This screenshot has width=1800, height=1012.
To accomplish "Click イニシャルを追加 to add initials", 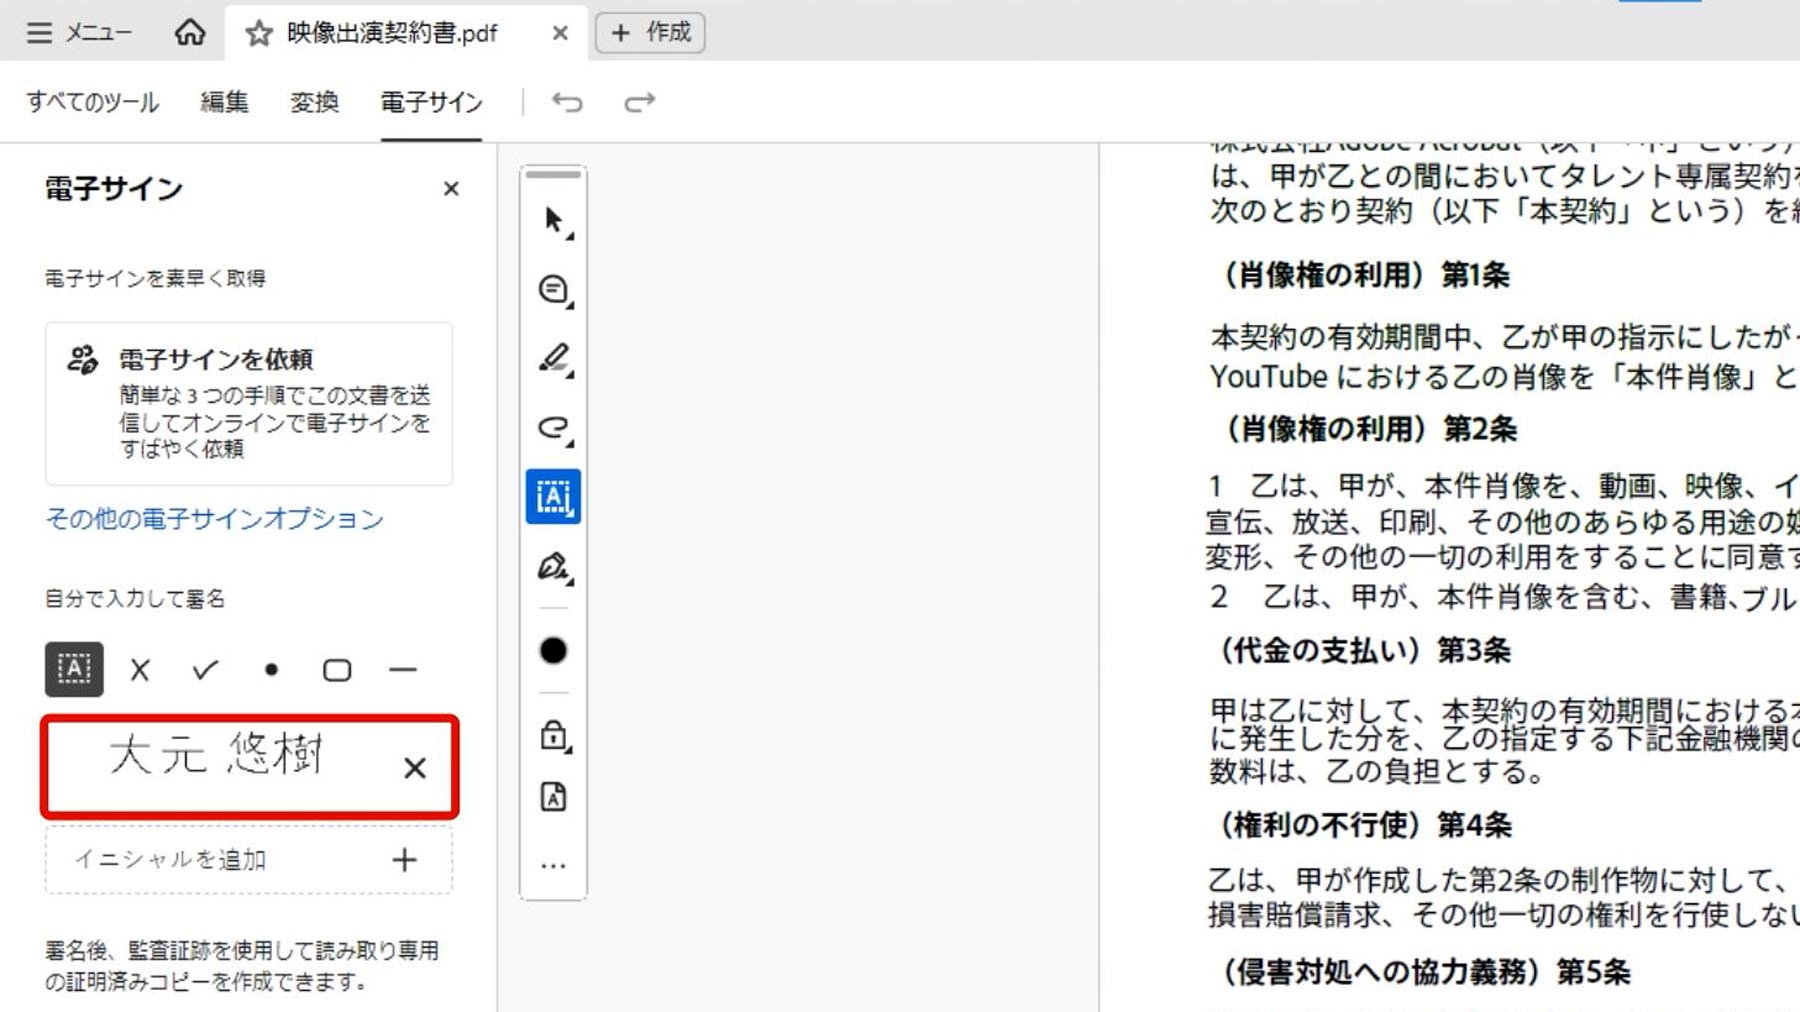I will click(x=249, y=860).
